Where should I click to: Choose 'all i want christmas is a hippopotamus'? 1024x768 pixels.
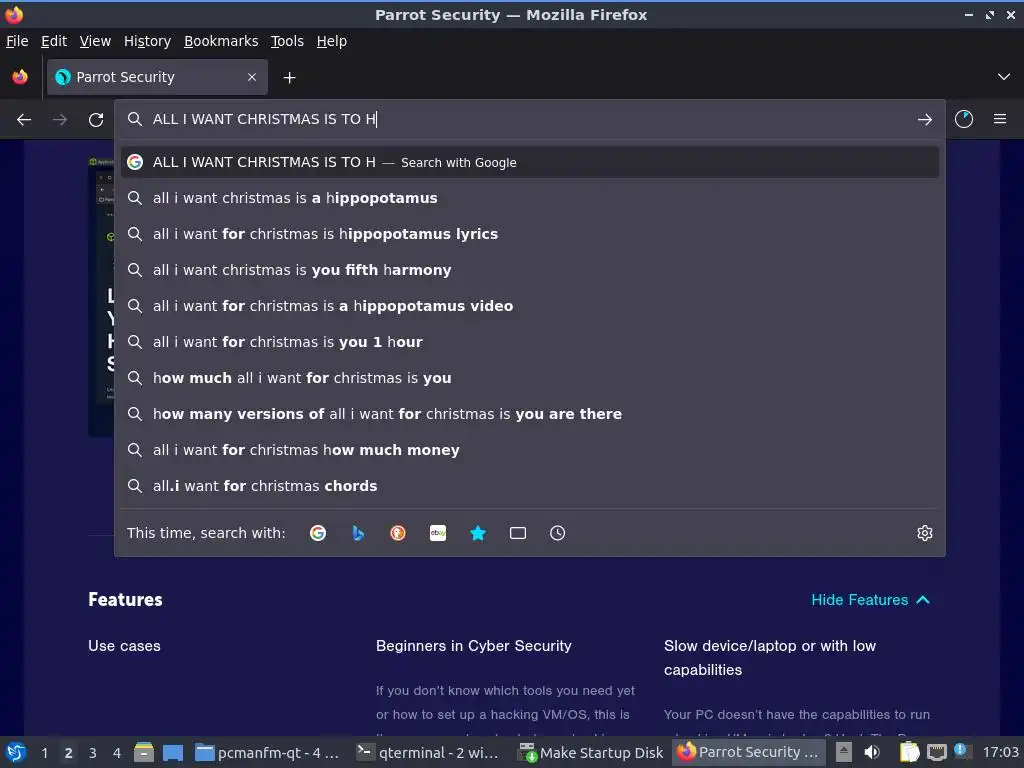tap(530, 198)
